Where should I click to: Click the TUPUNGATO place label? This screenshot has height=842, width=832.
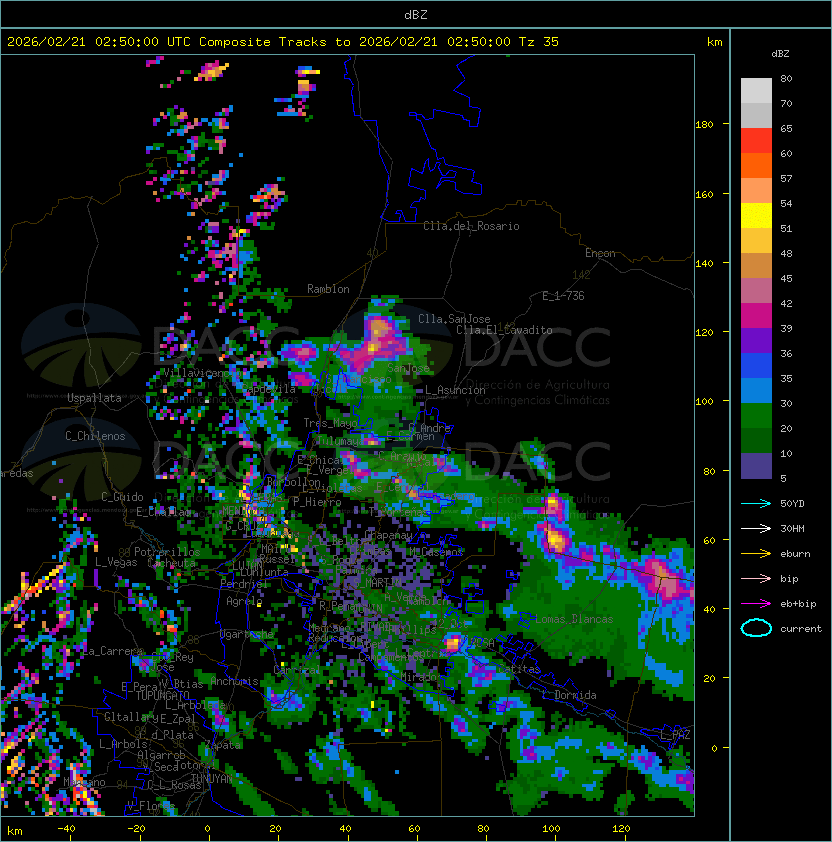(x=162, y=695)
